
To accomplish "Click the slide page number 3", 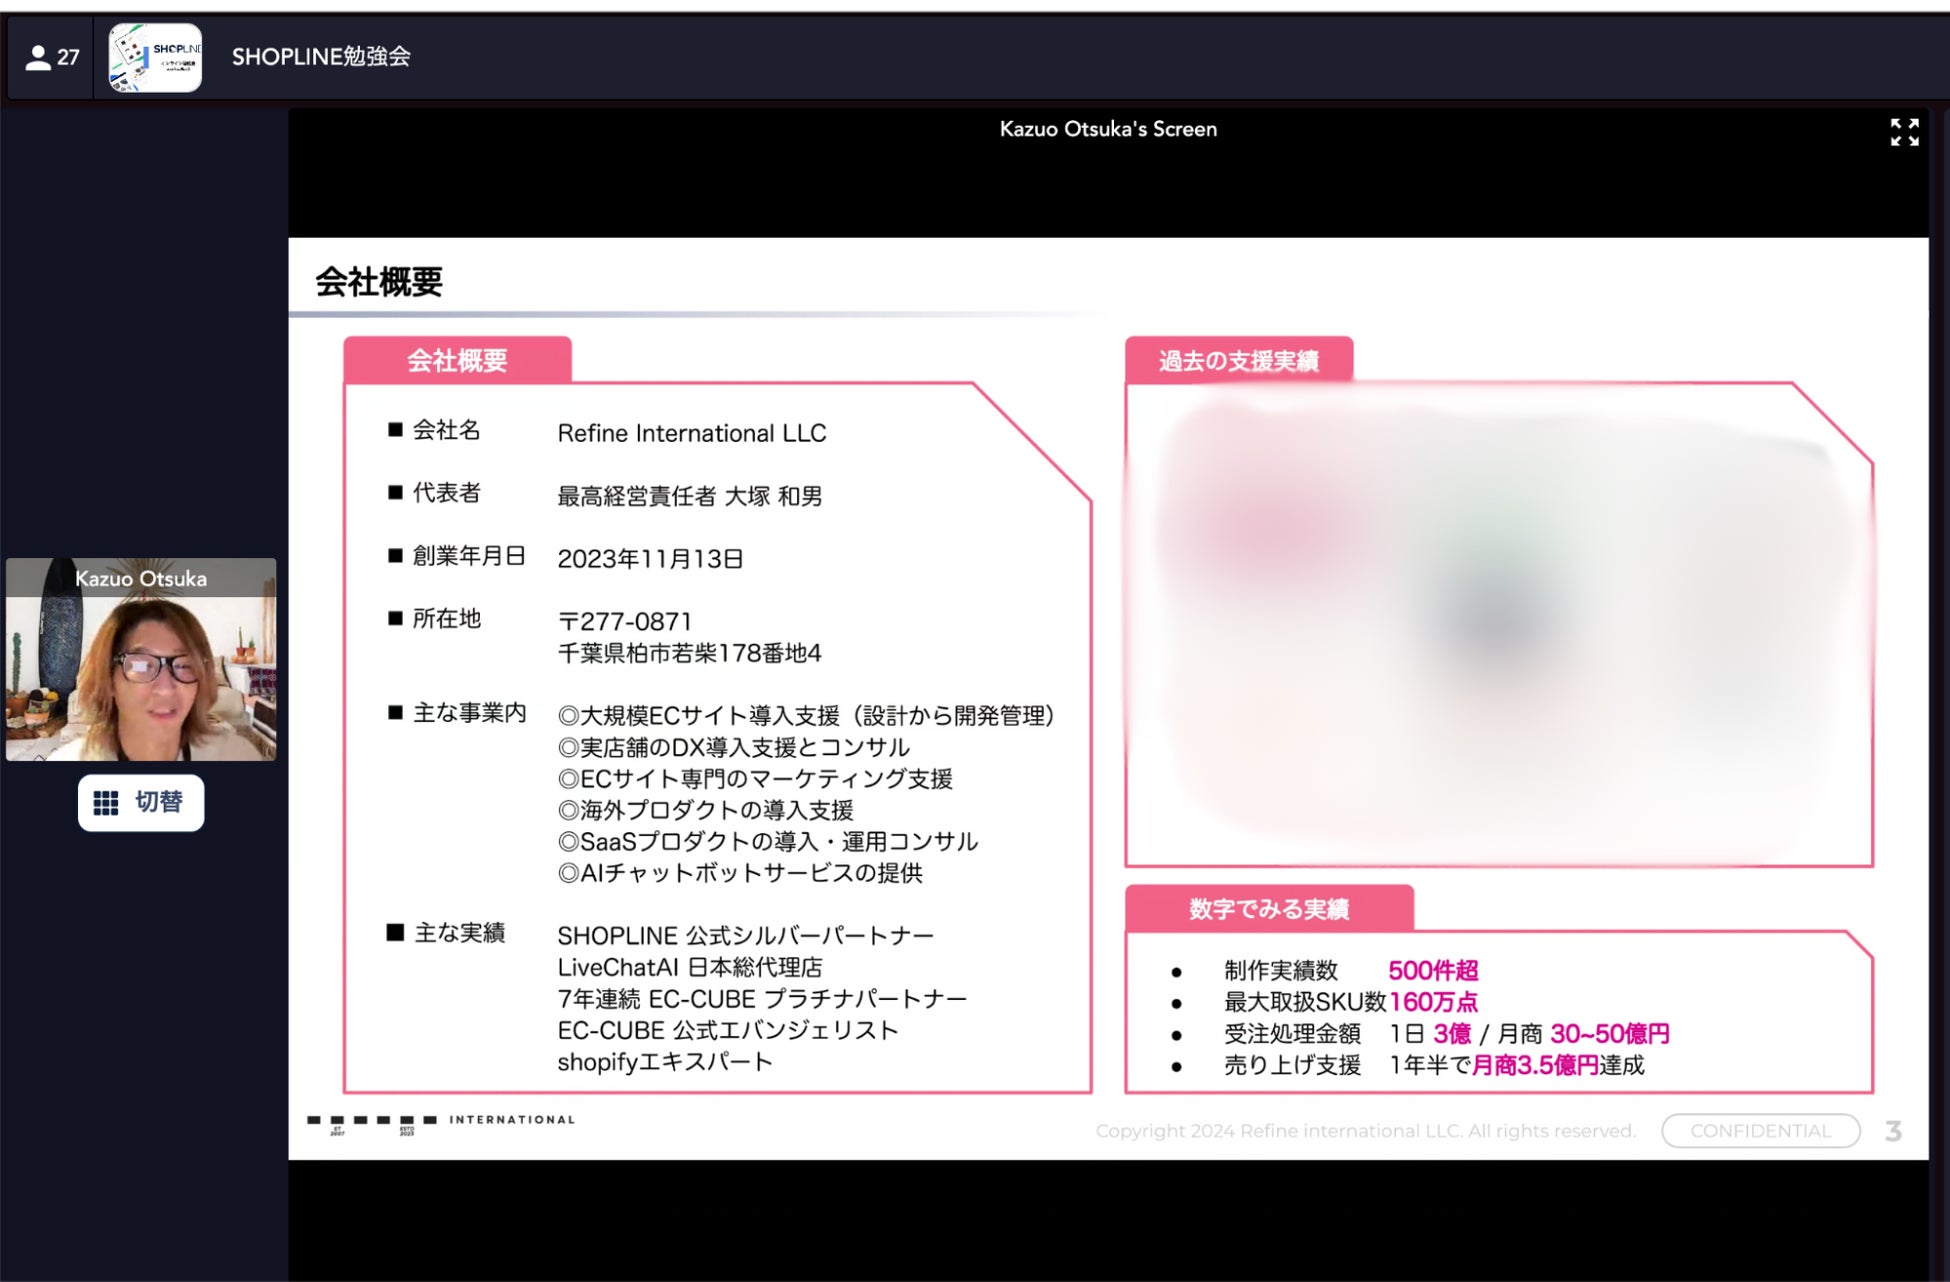I will pos(1893,1131).
